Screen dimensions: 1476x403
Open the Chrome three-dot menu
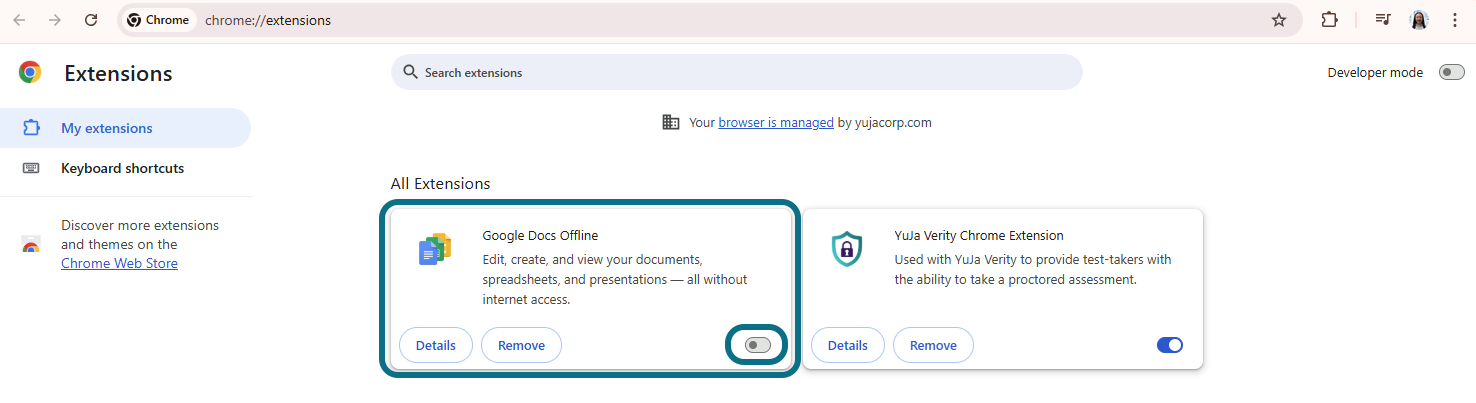[1455, 20]
